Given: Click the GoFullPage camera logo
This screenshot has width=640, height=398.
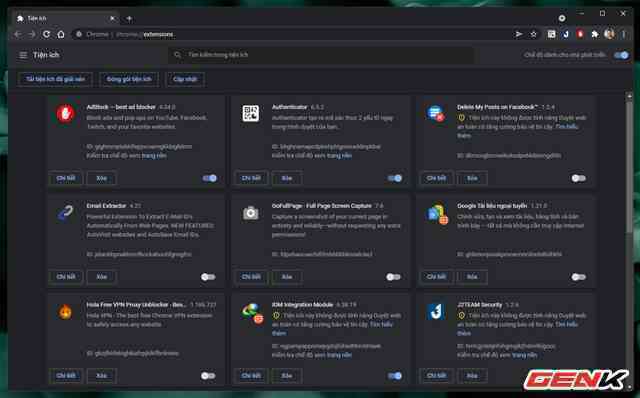Looking at the screenshot, I should coord(251,213).
